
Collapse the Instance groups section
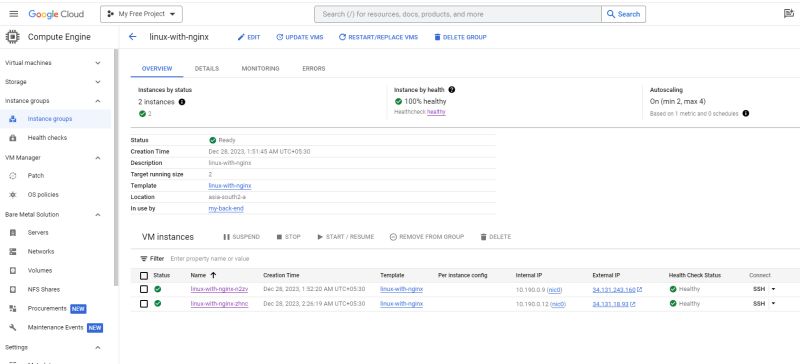[x=98, y=101]
